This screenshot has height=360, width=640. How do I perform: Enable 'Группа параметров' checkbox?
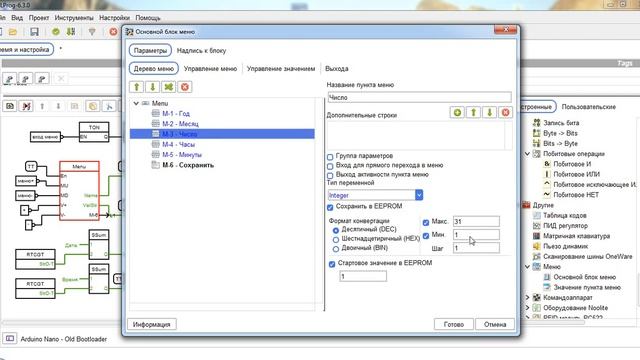pos(330,157)
